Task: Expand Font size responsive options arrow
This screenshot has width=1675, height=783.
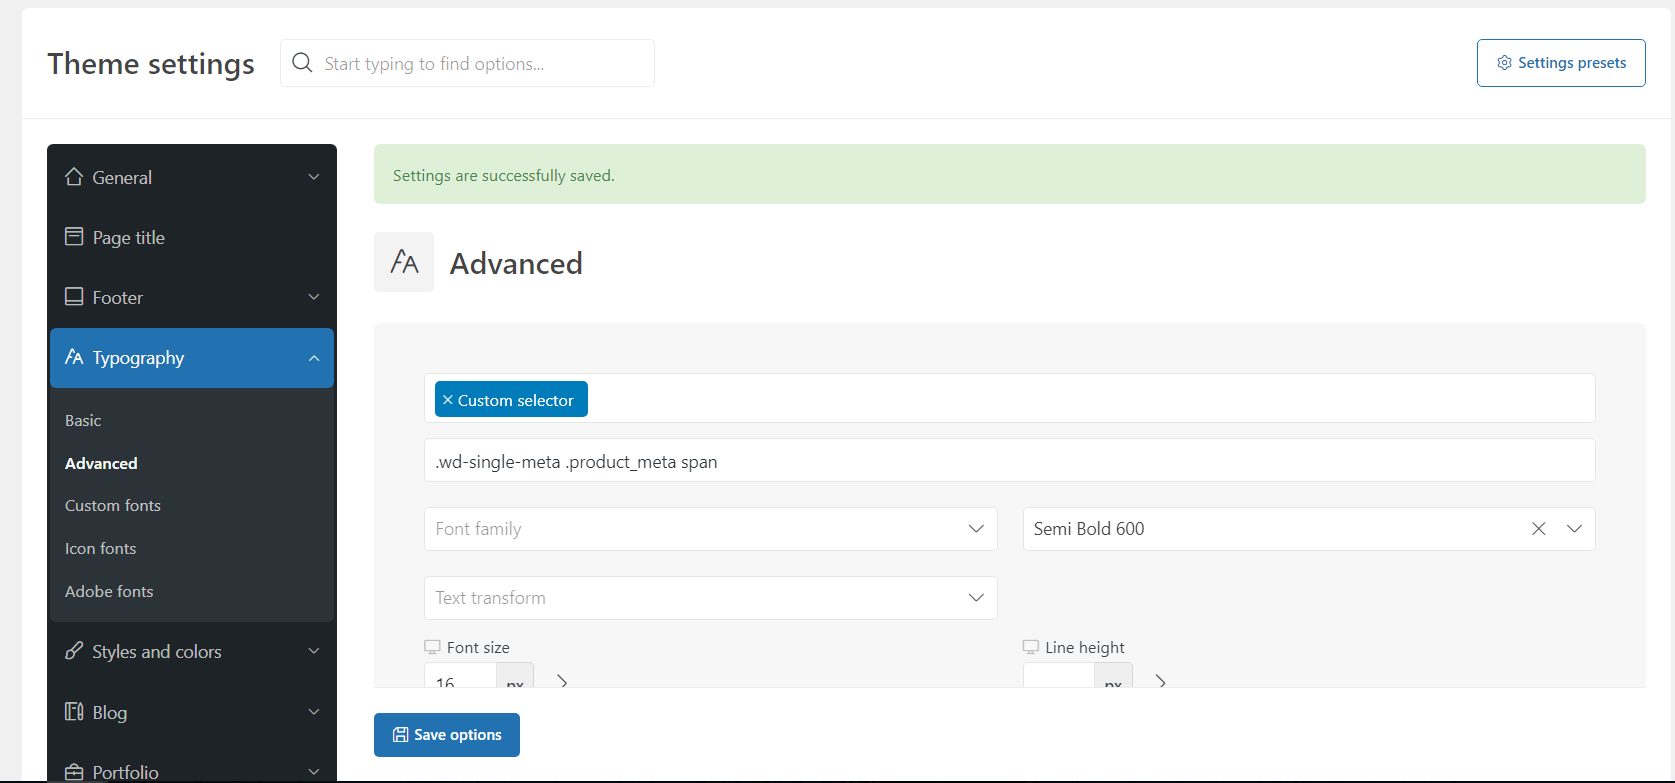Action: pos(562,681)
